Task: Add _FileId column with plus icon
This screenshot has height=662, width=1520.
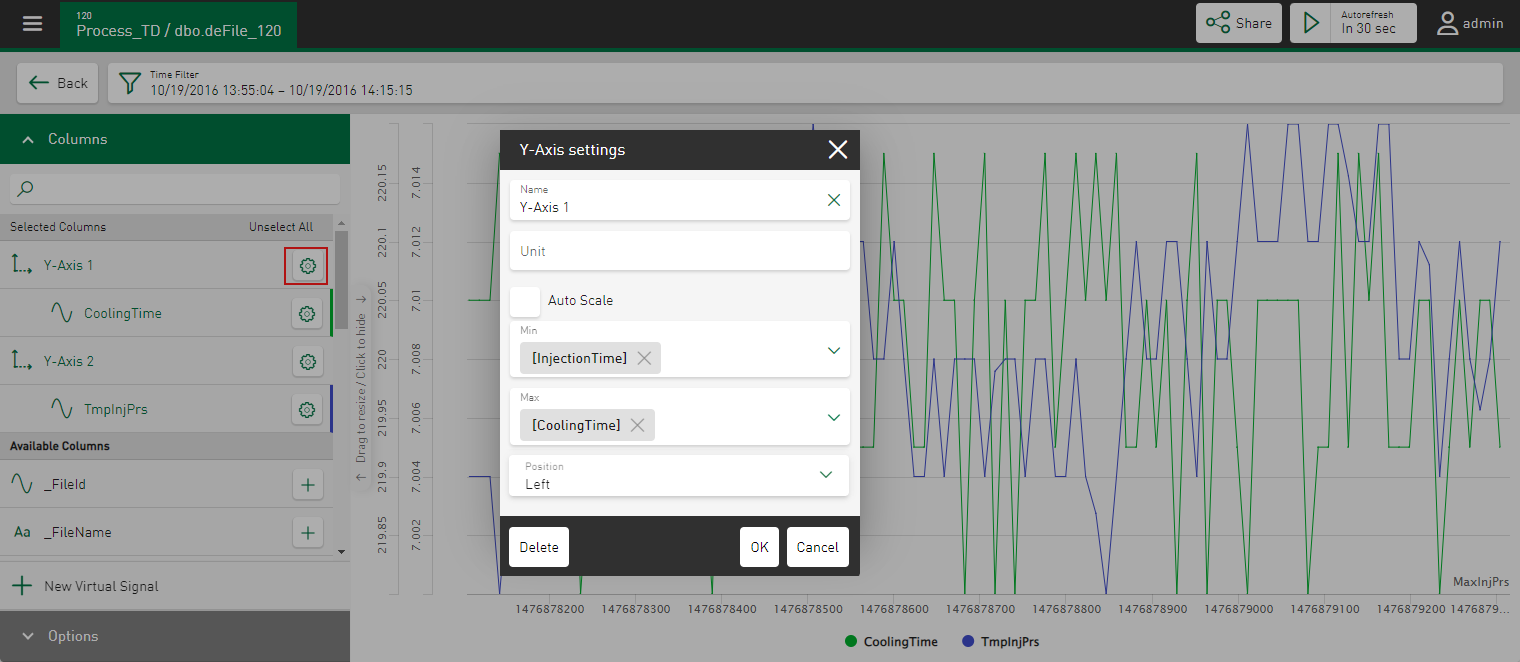Action: tap(307, 485)
